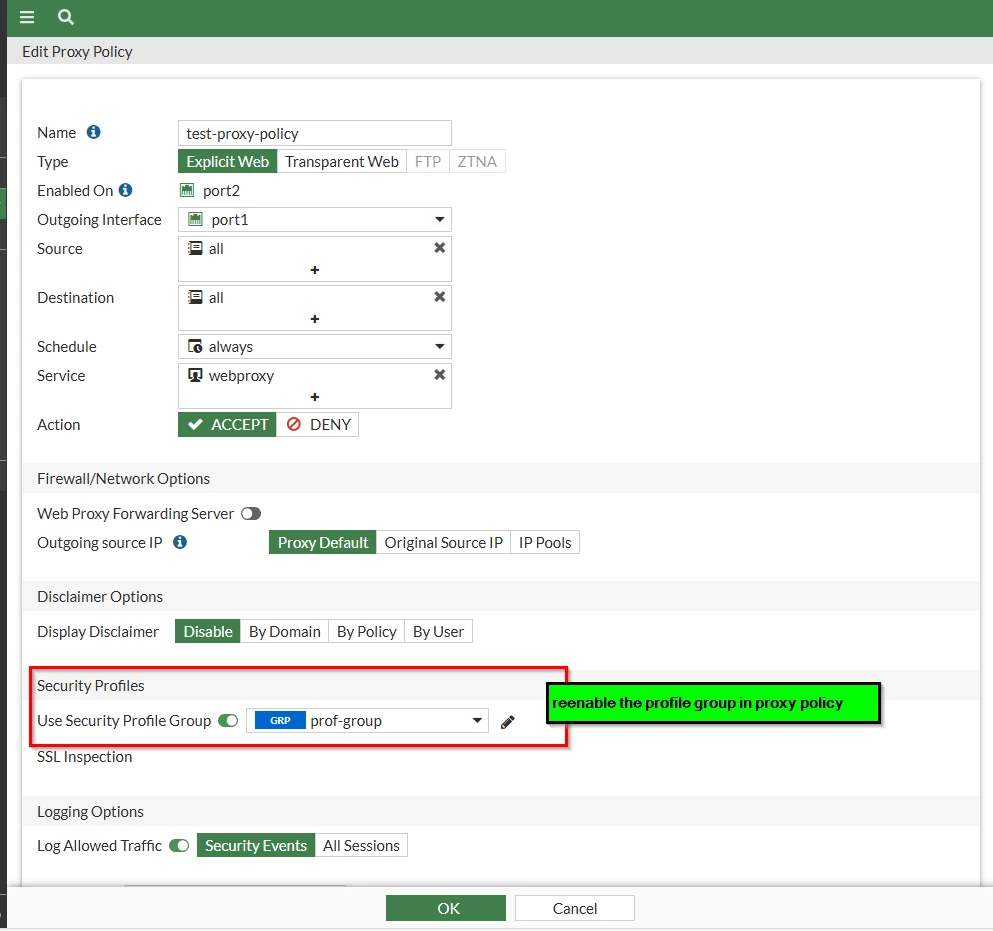Image resolution: width=993 pixels, height=931 pixels.
Task: Click OK to save proxy policy
Action: point(446,908)
